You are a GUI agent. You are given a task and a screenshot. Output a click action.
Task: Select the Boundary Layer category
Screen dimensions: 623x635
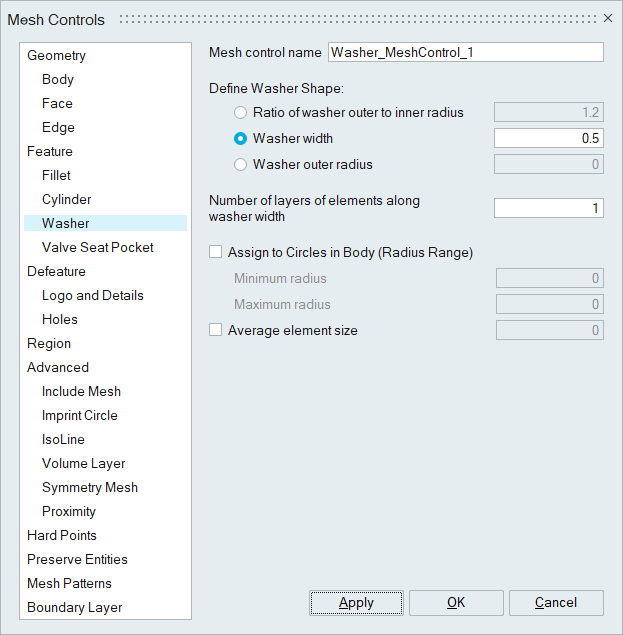[x=74, y=608]
